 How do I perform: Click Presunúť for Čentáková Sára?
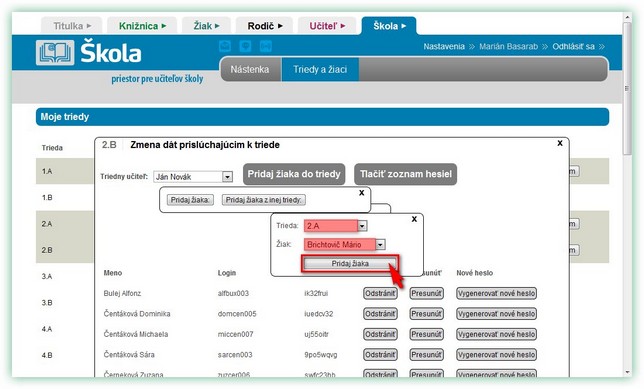427,354
